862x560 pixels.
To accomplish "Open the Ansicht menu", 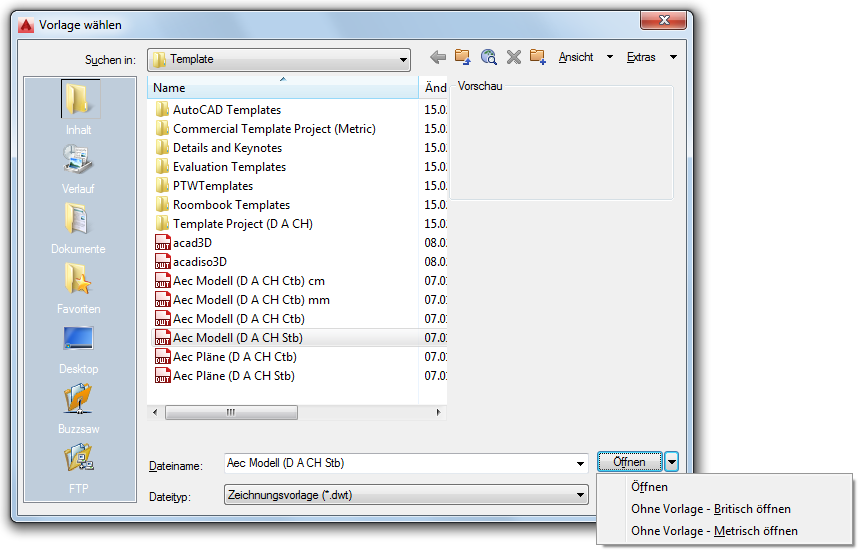I will 586,57.
